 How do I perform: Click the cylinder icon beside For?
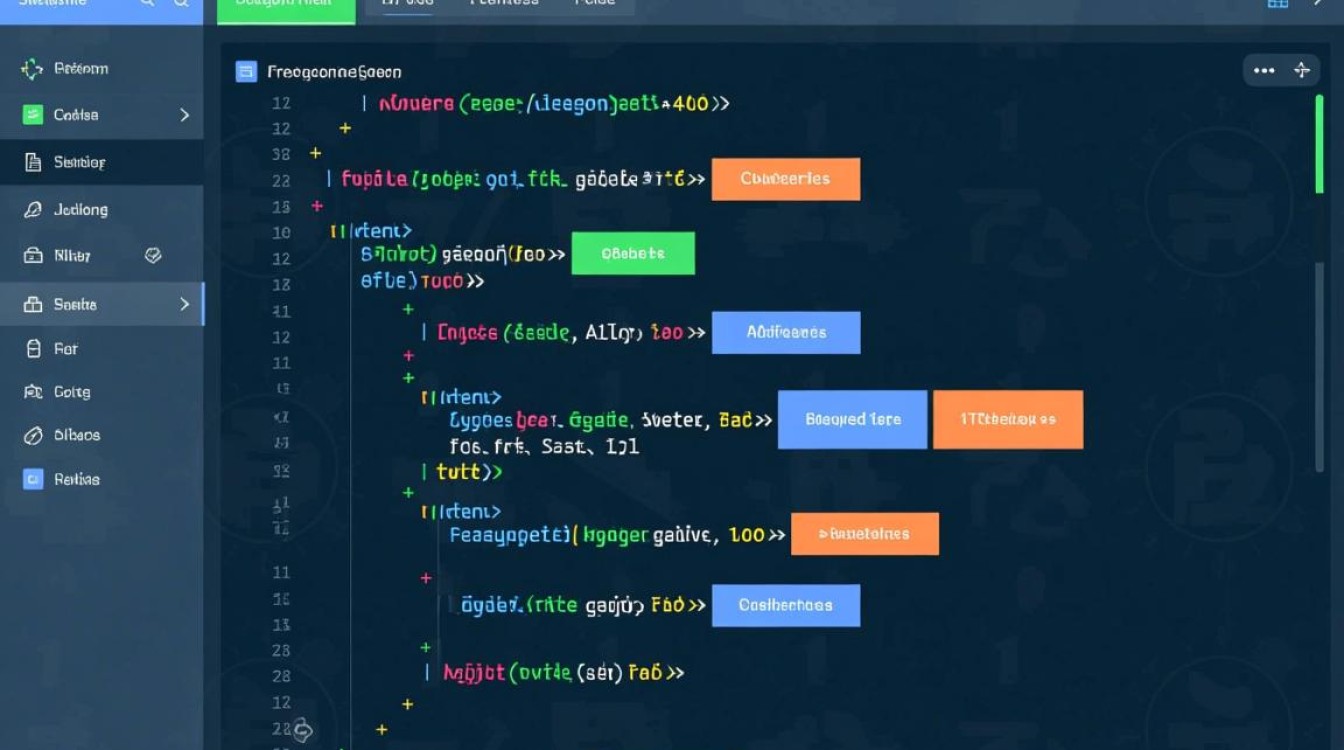point(32,349)
